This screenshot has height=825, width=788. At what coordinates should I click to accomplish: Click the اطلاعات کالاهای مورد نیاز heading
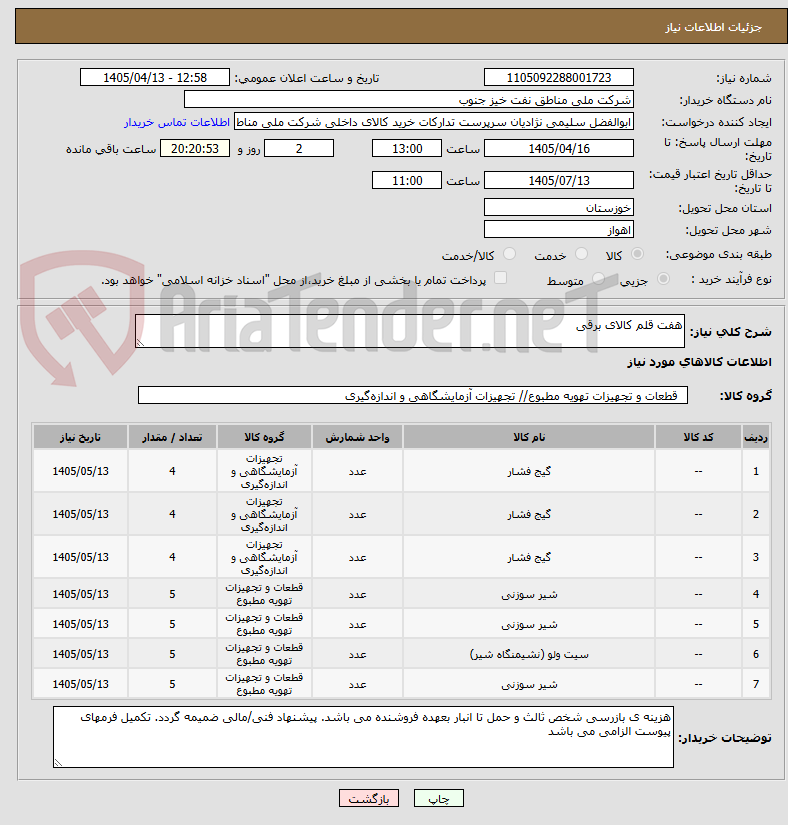(699, 362)
